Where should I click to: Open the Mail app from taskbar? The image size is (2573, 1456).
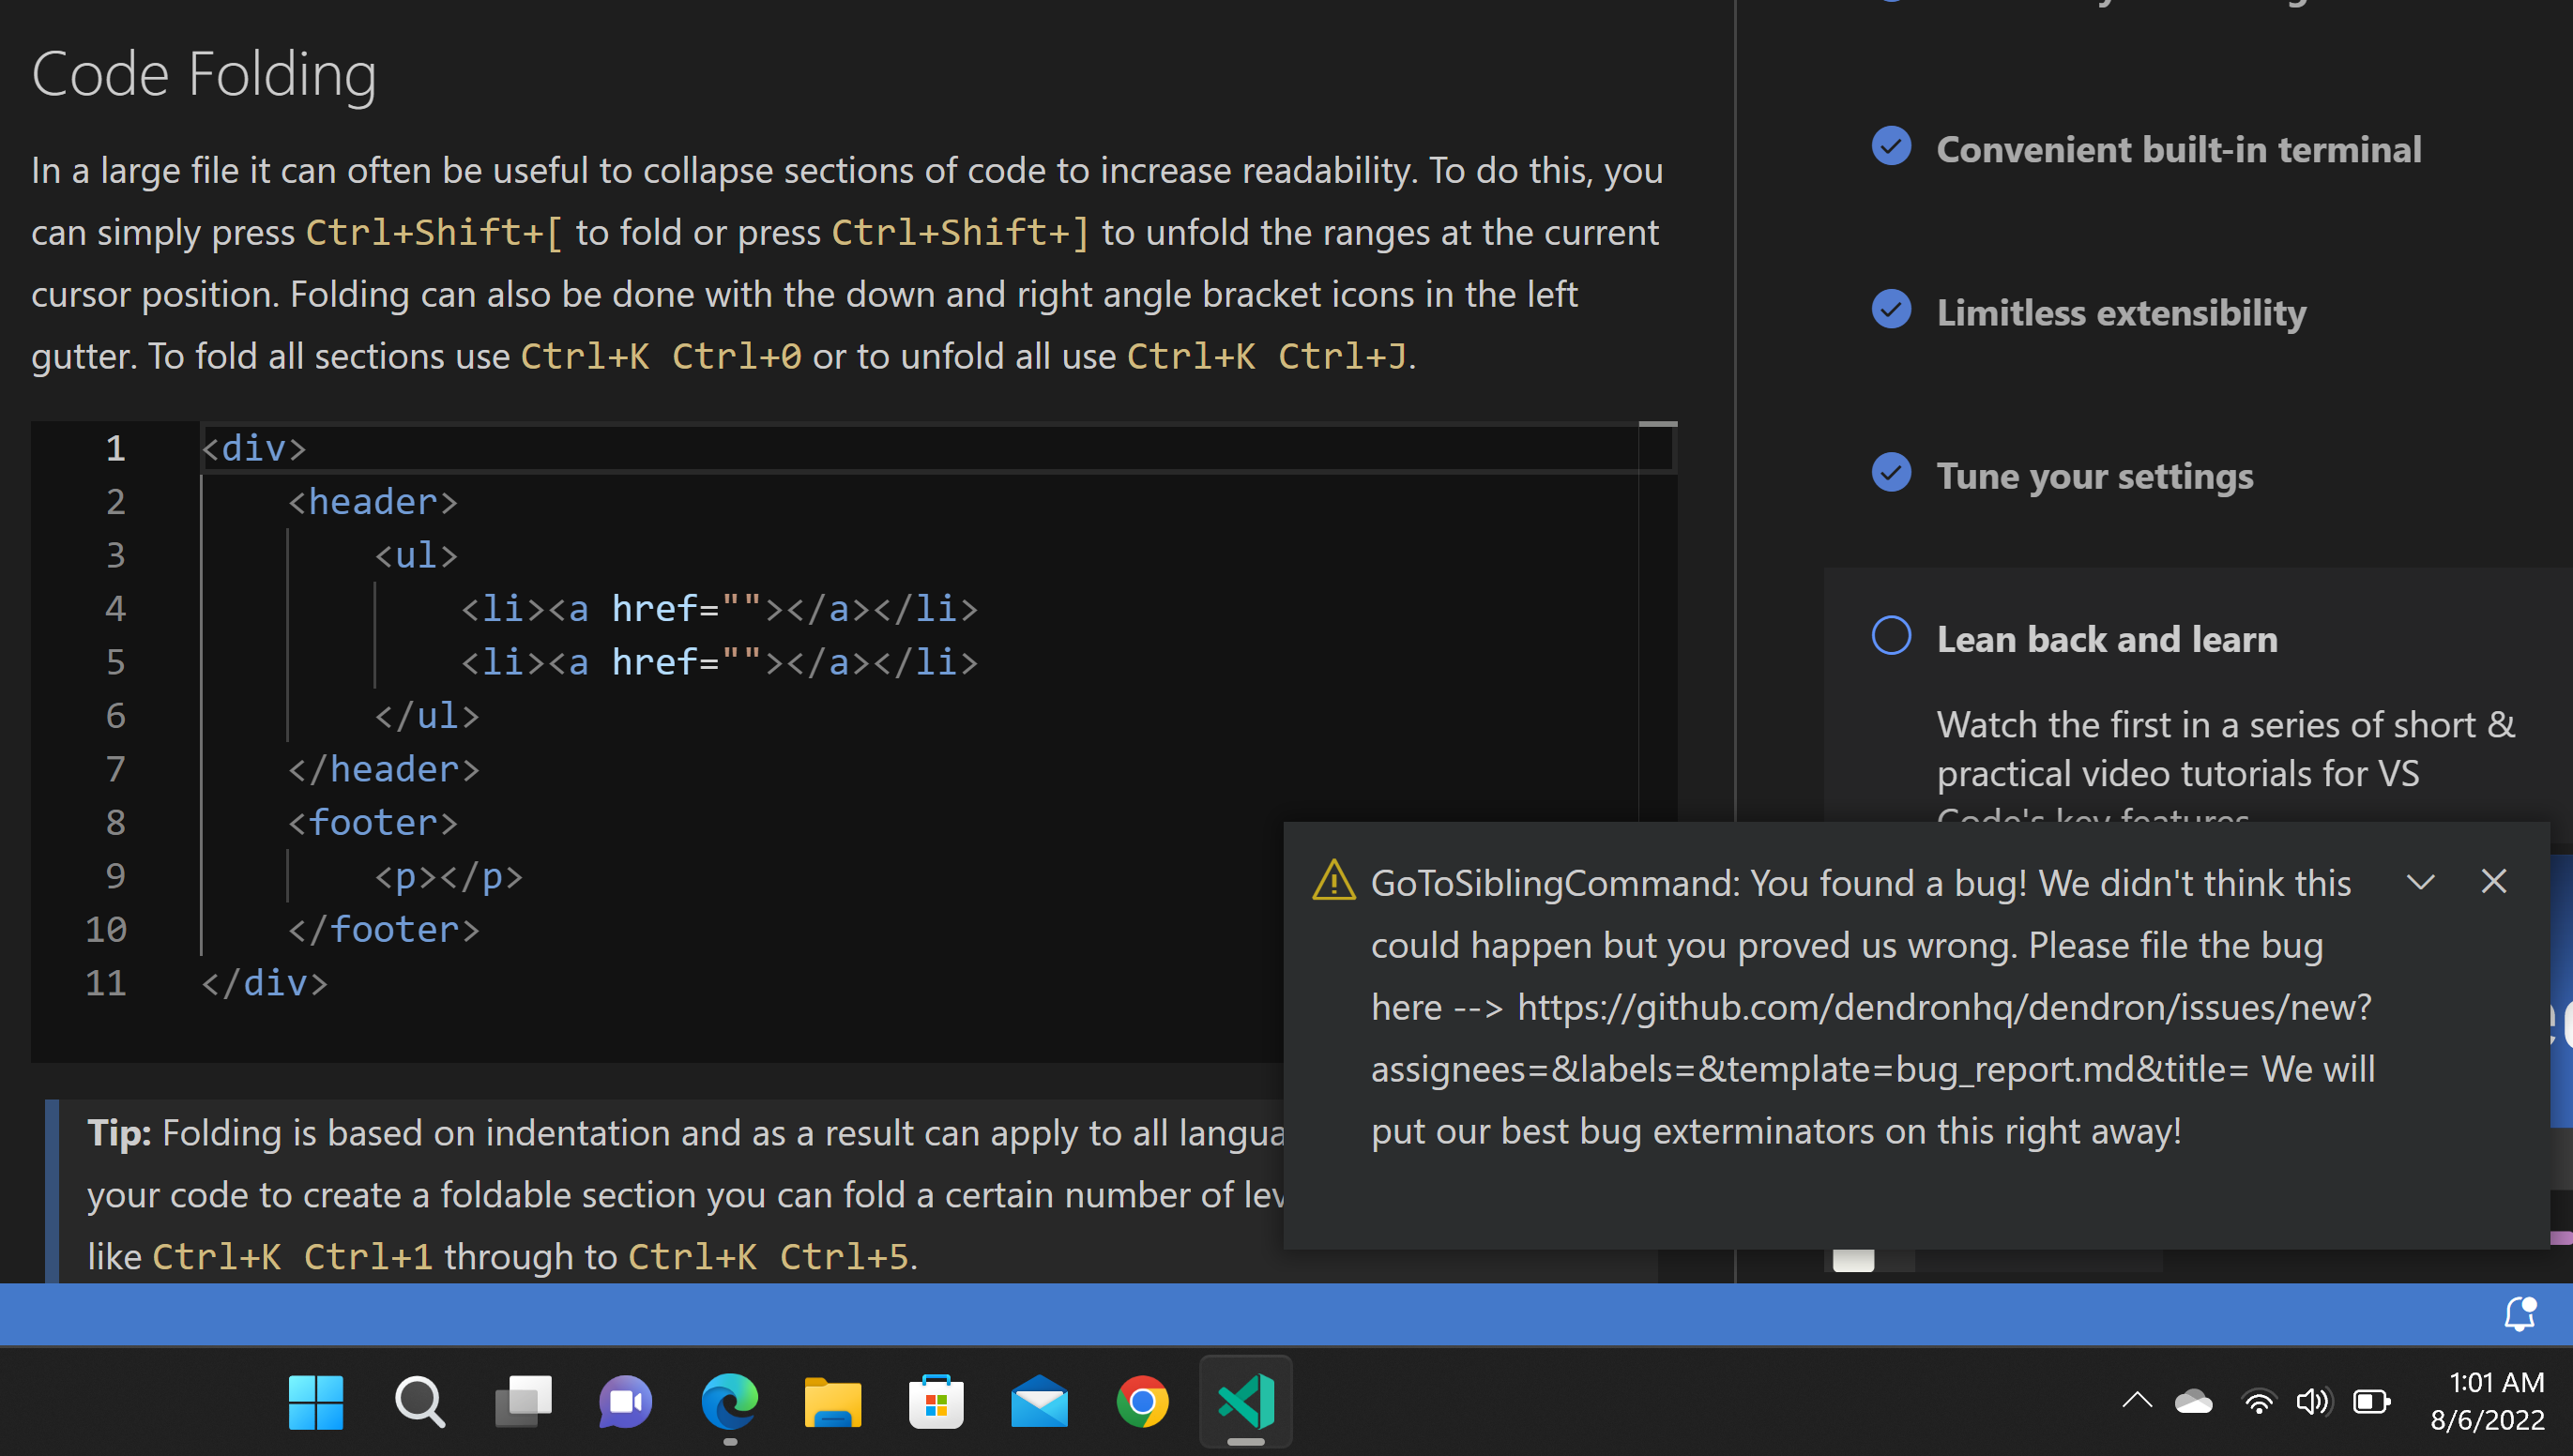[1039, 1401]
